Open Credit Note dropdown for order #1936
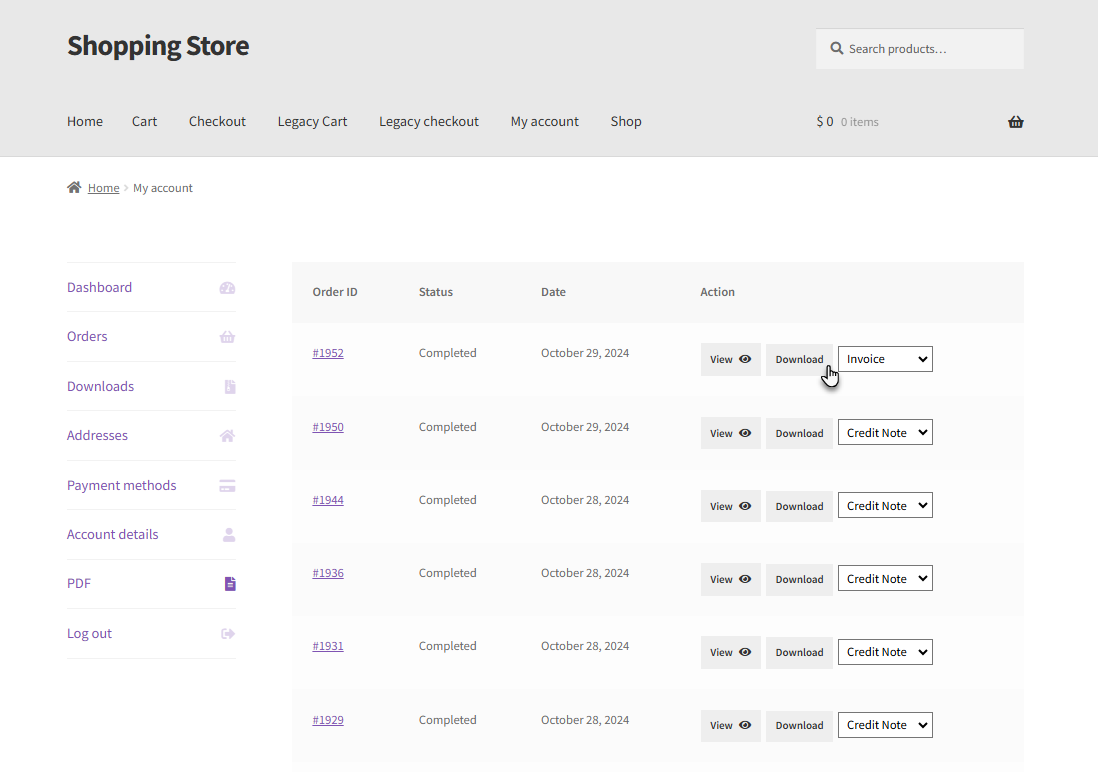Image resolution: width=1098 pixels, height=772 pixels. [x=885, y=579]
